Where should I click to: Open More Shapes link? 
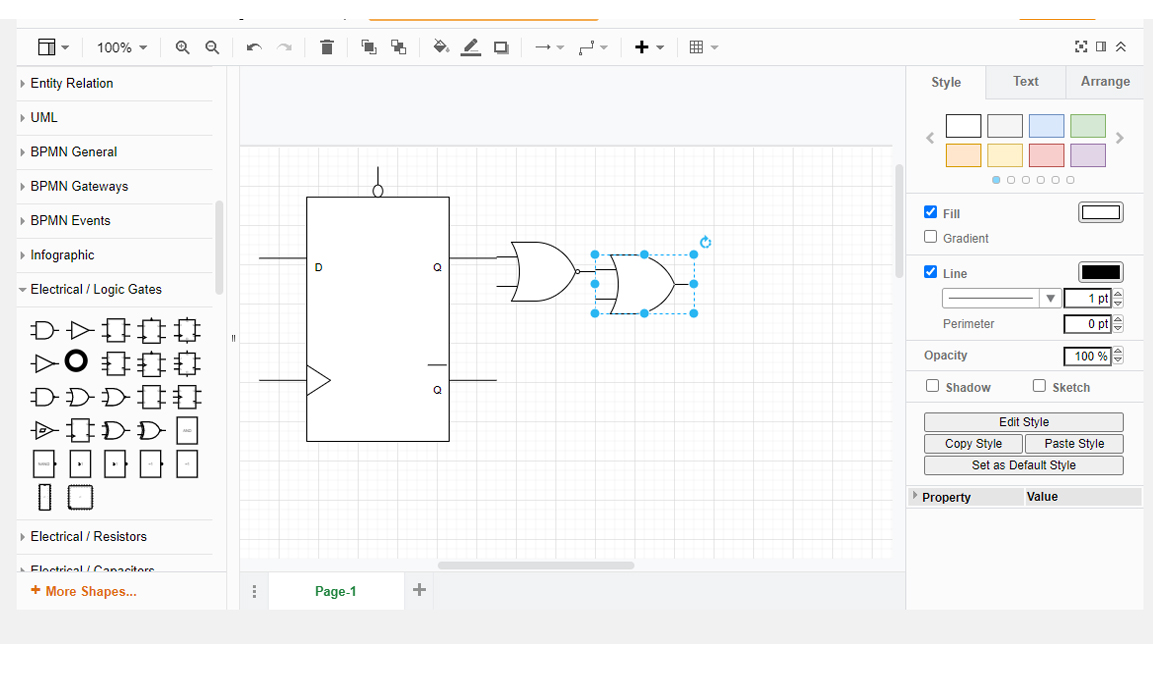pyautogui.click(x=84, y=591)
